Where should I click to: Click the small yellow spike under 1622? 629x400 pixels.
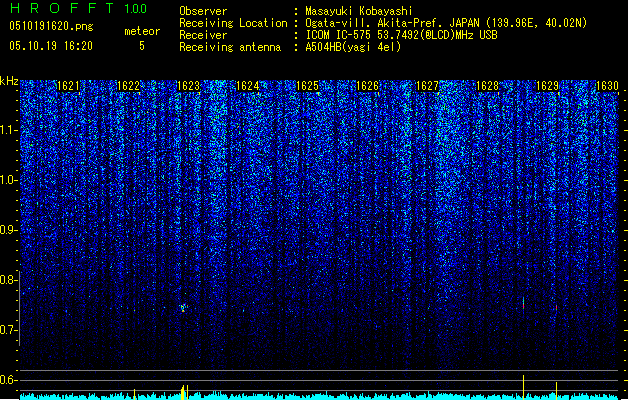click(134, 394)
